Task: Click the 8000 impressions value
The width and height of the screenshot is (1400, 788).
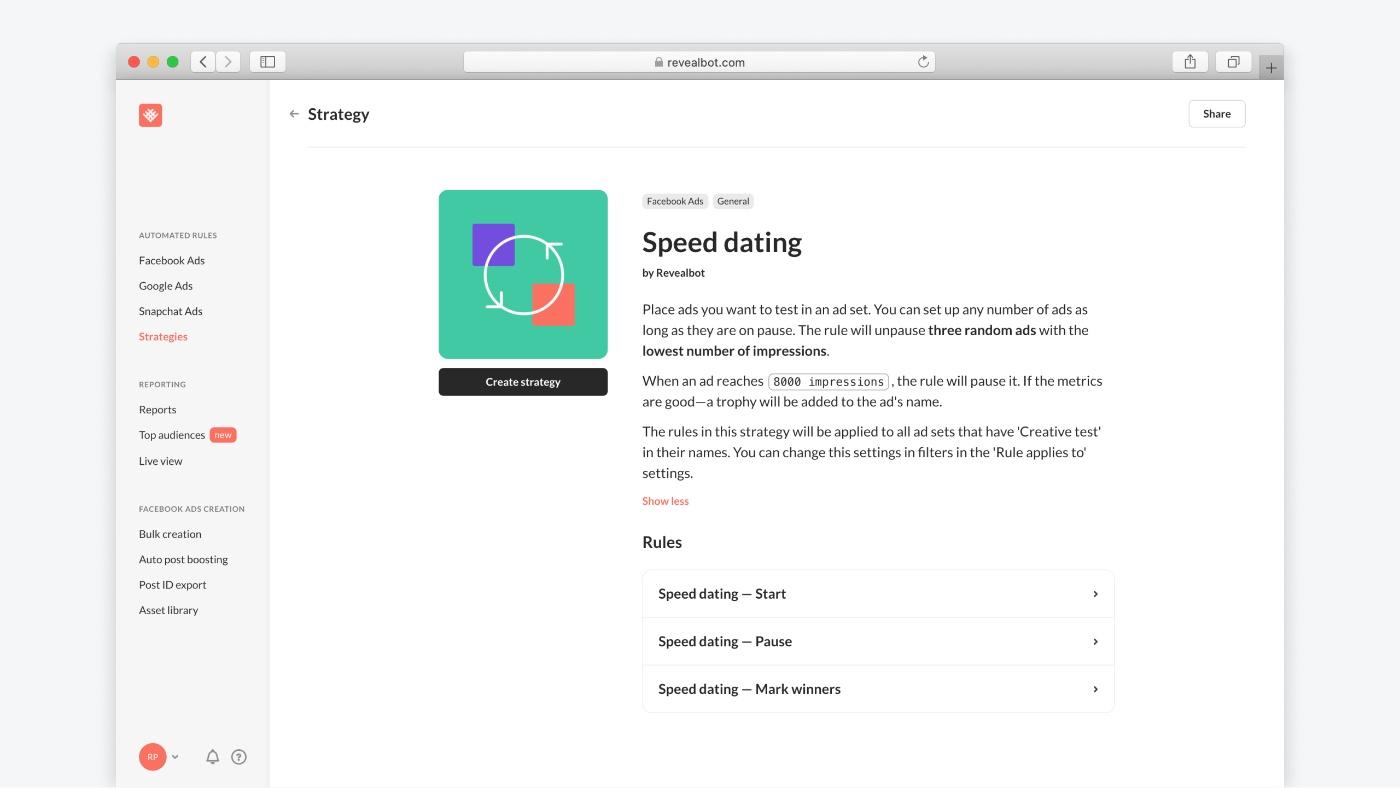Action: click(829, 382)
